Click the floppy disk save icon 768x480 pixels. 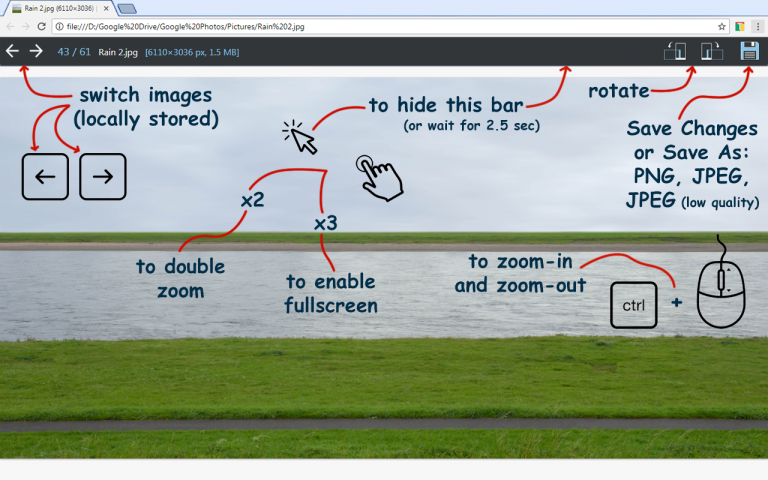tap(750, 51)
